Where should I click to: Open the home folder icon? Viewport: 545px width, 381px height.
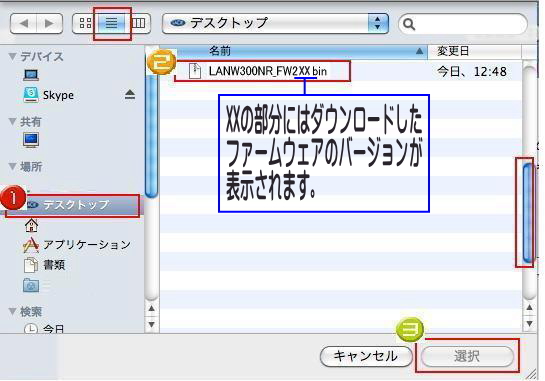pyautogui.click(x=31, y=225)
